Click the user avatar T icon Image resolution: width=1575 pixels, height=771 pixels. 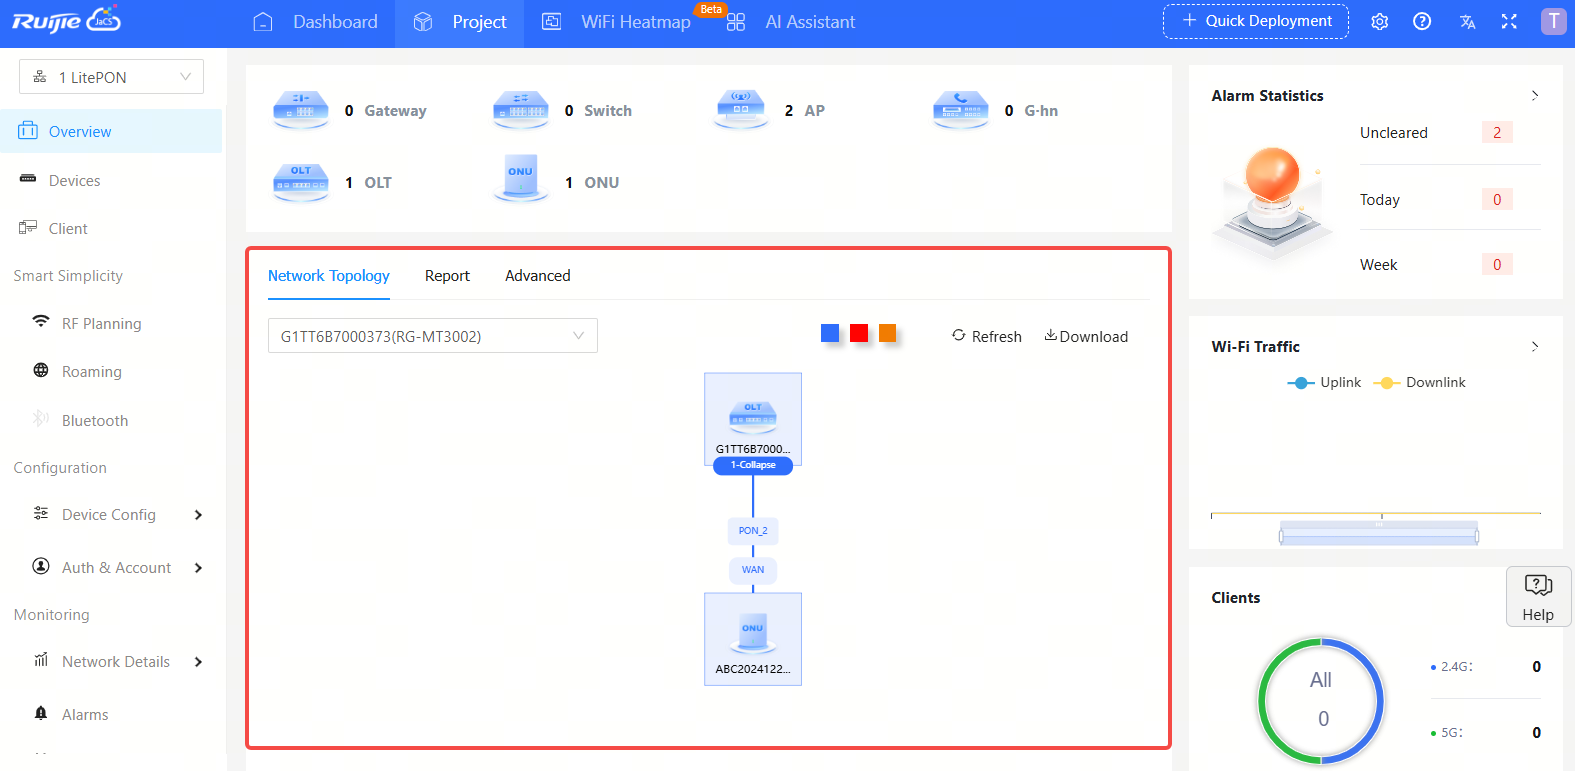[x=1553, y=22]
